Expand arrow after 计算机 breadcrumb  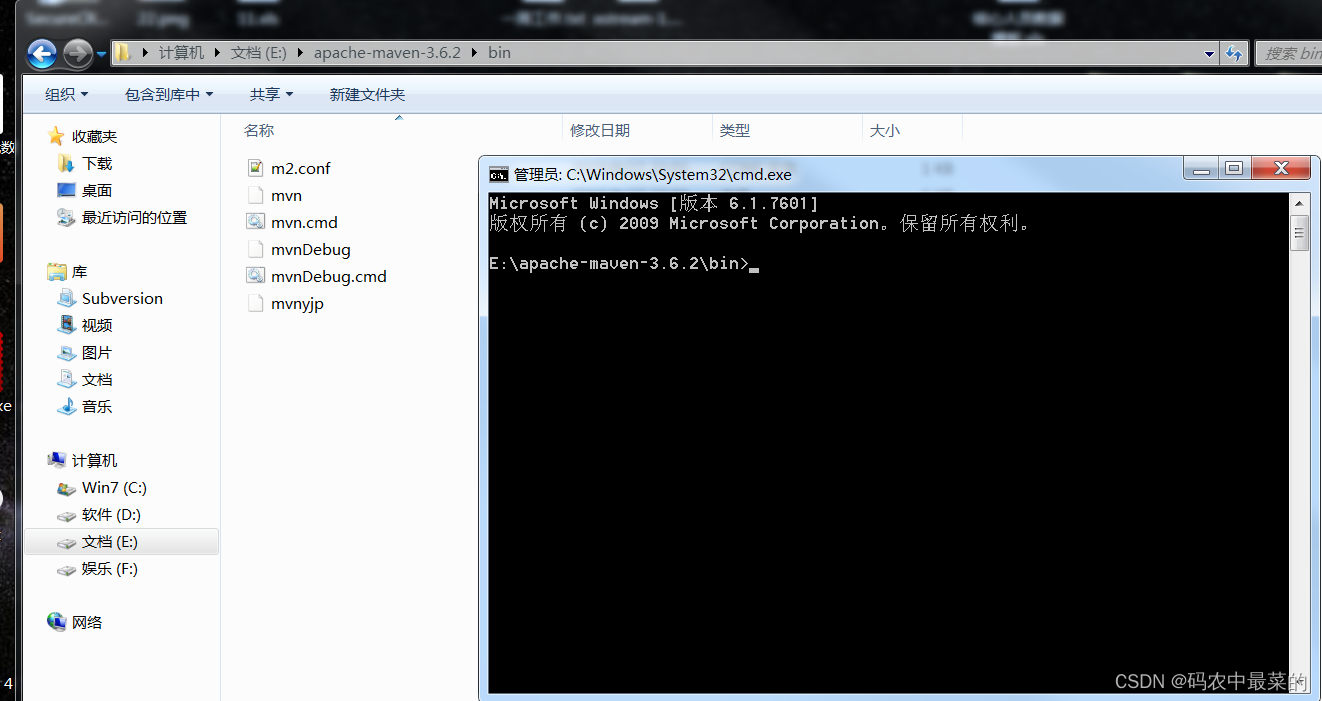[x=217, y=53]
